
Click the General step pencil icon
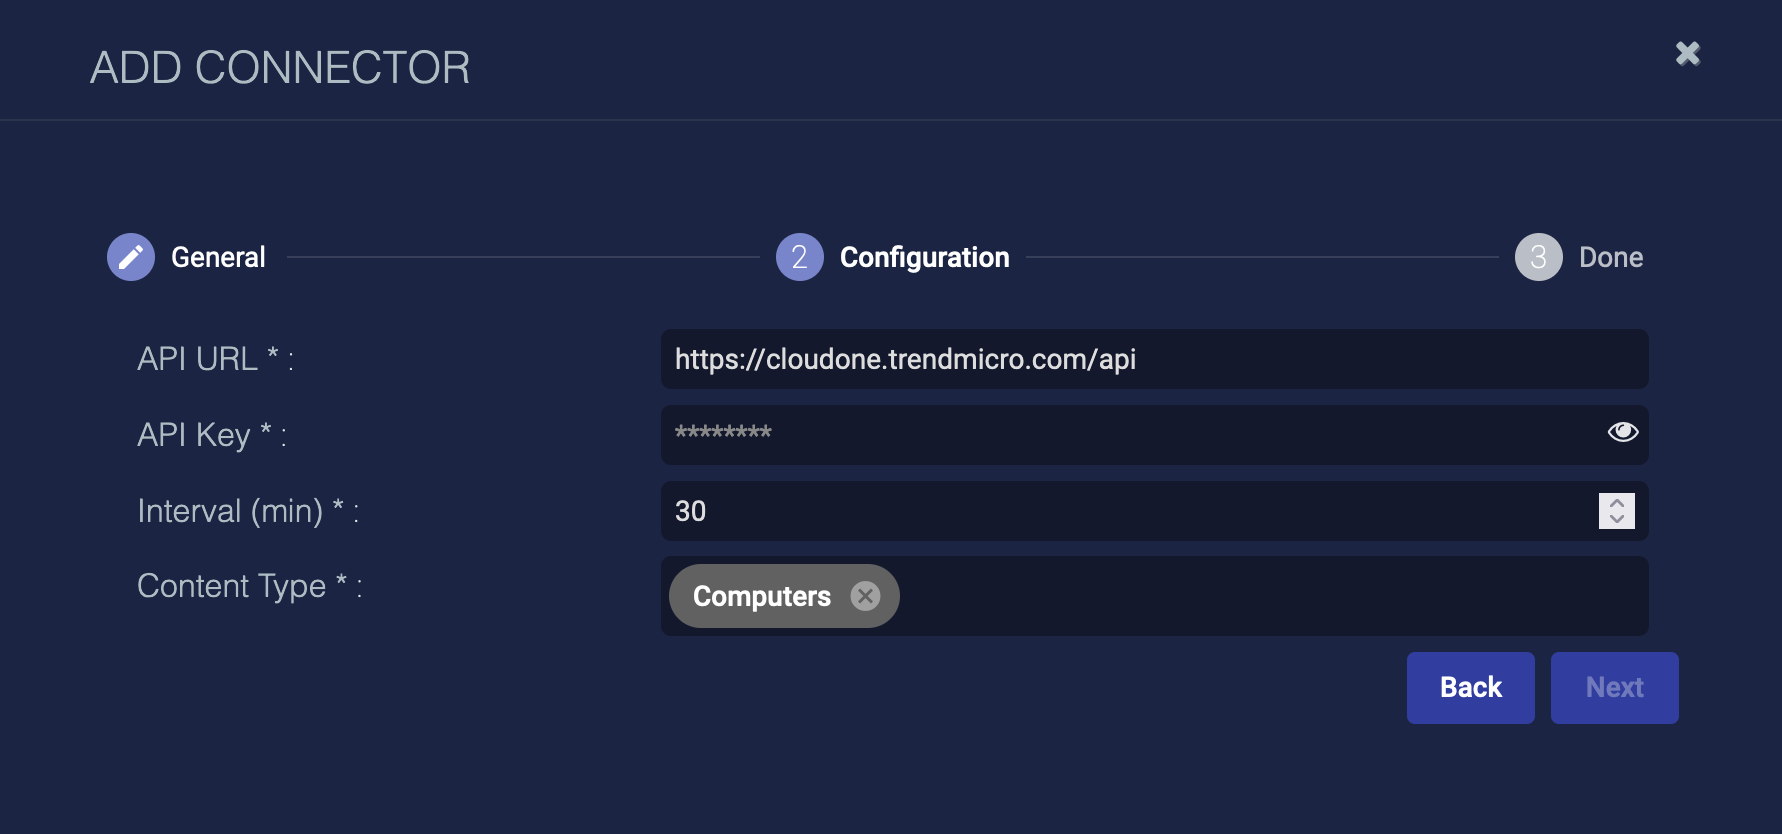(x=131, y=257)
